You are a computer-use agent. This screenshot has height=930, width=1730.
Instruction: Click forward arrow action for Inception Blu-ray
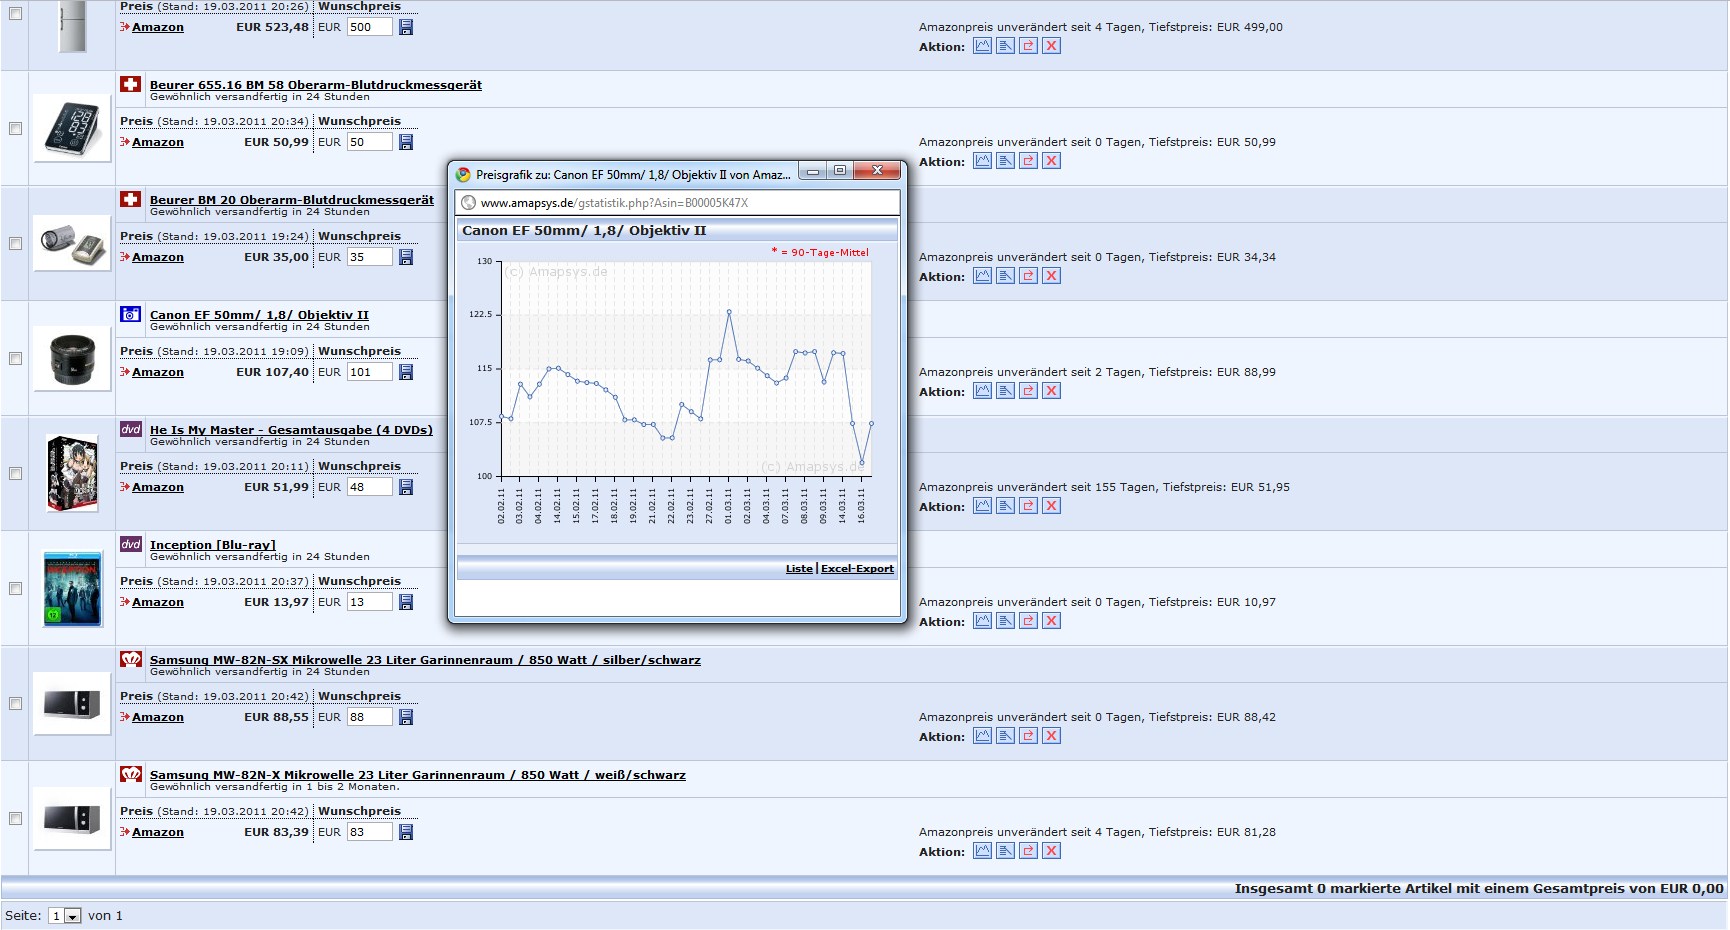pyautogui.click(x=1028, y=621)
